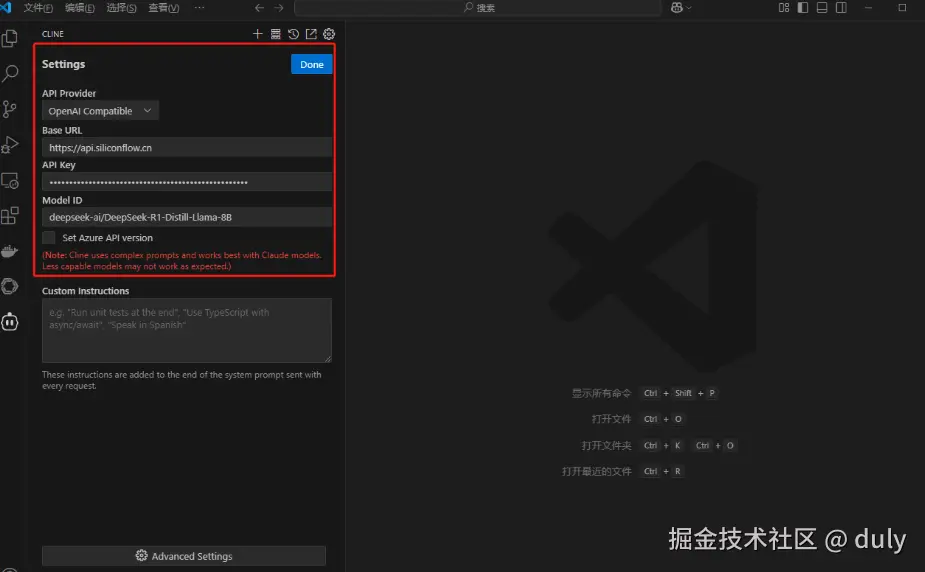Image resolution: width=925 pixels, height=572 pixels.
Task: Open the Explorer view in activity bar
Action: tap(10, 38)
